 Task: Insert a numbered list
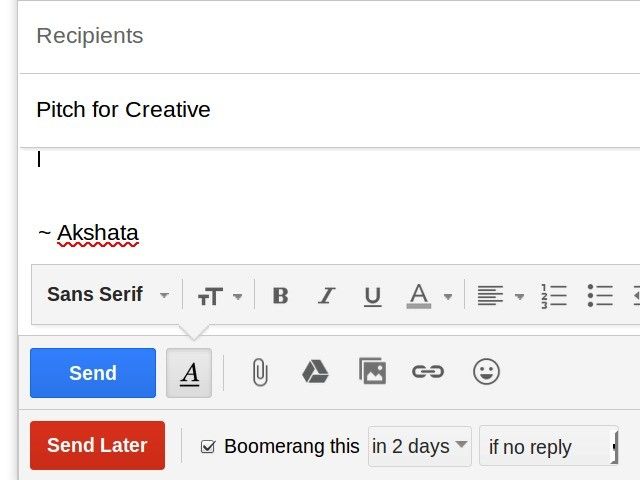click(553, 296)
